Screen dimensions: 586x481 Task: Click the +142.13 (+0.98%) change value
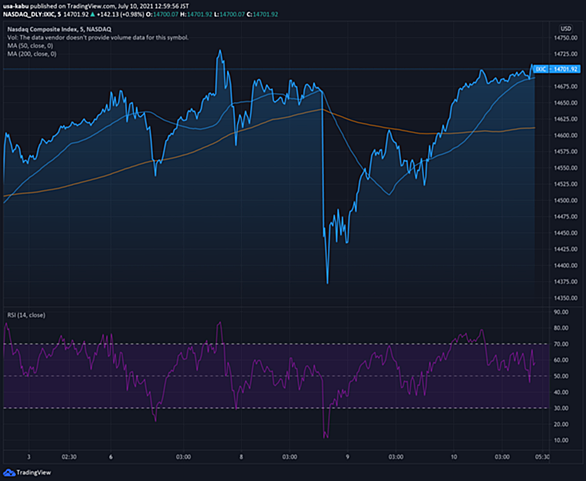pos(120,14)
